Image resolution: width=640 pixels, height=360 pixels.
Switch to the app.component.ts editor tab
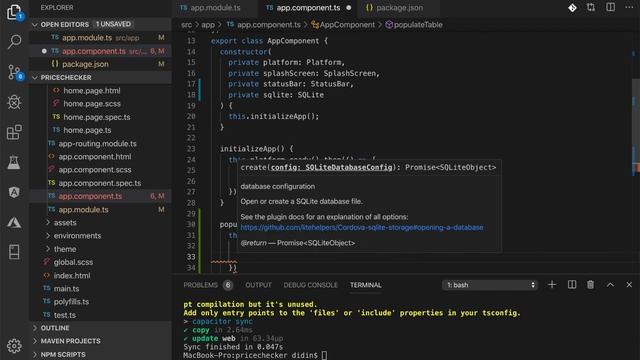[x=308, y=8]
